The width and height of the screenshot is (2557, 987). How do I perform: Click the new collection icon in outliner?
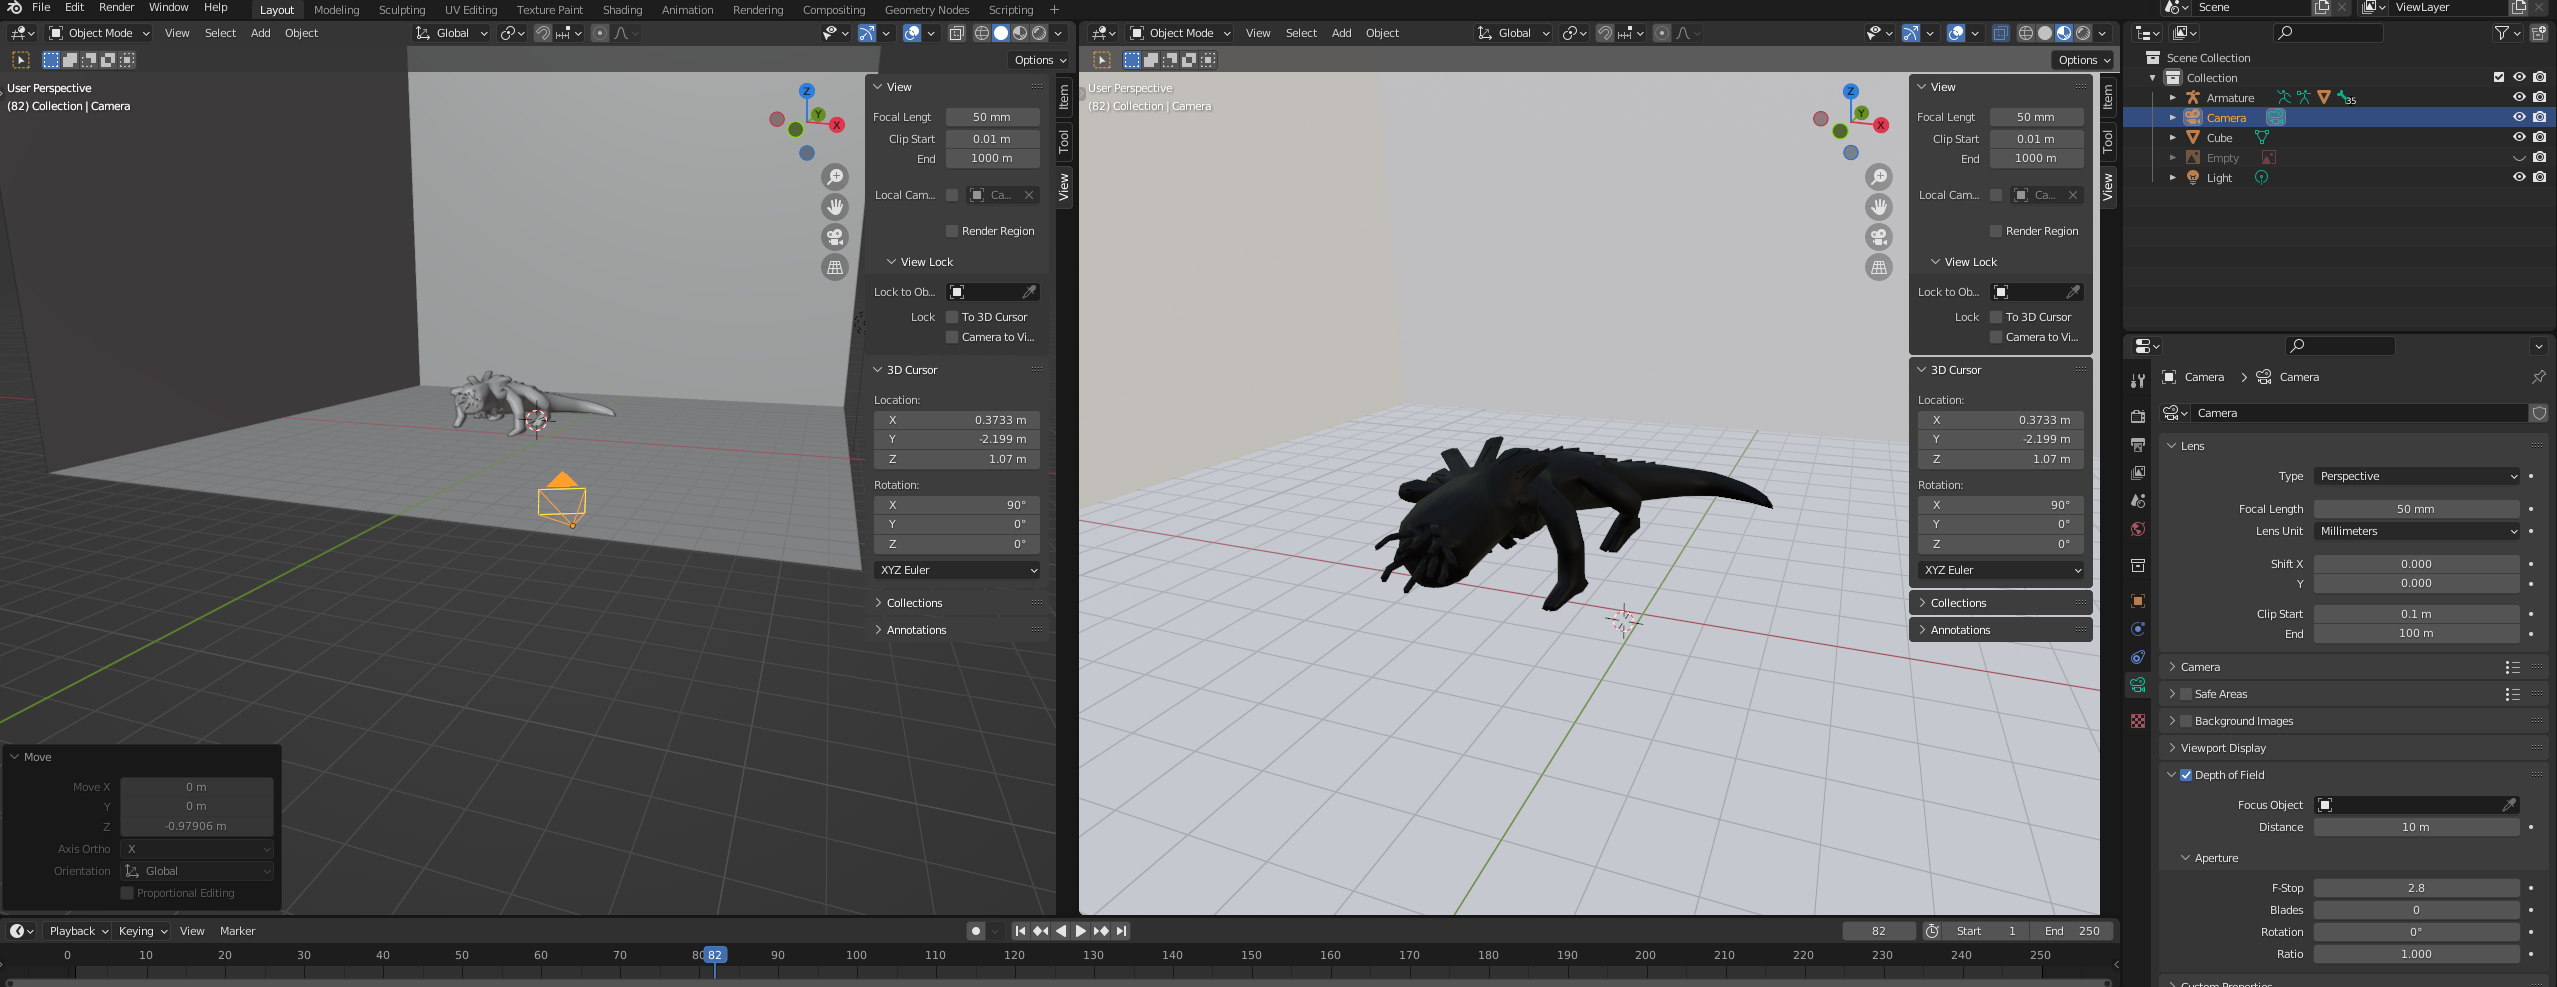2538,33
